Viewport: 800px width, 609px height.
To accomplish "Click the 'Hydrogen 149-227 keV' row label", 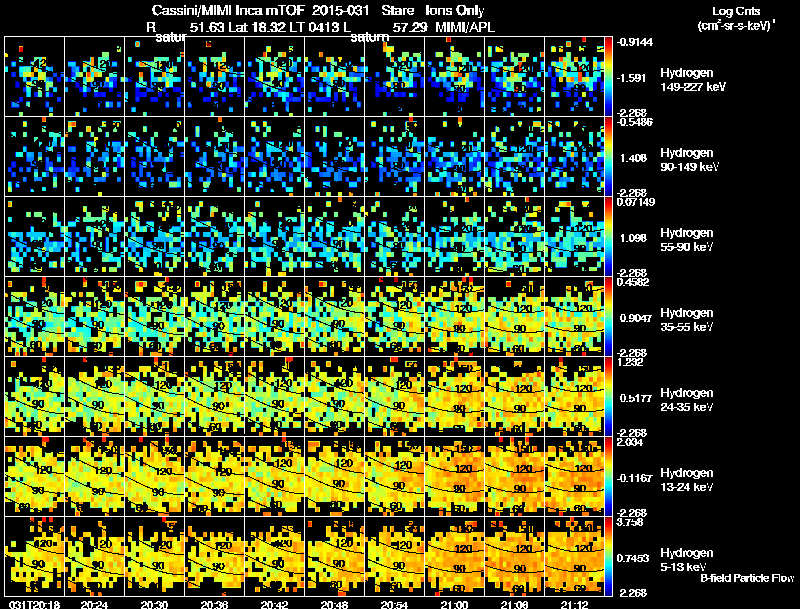I will [x=693, y=80].
